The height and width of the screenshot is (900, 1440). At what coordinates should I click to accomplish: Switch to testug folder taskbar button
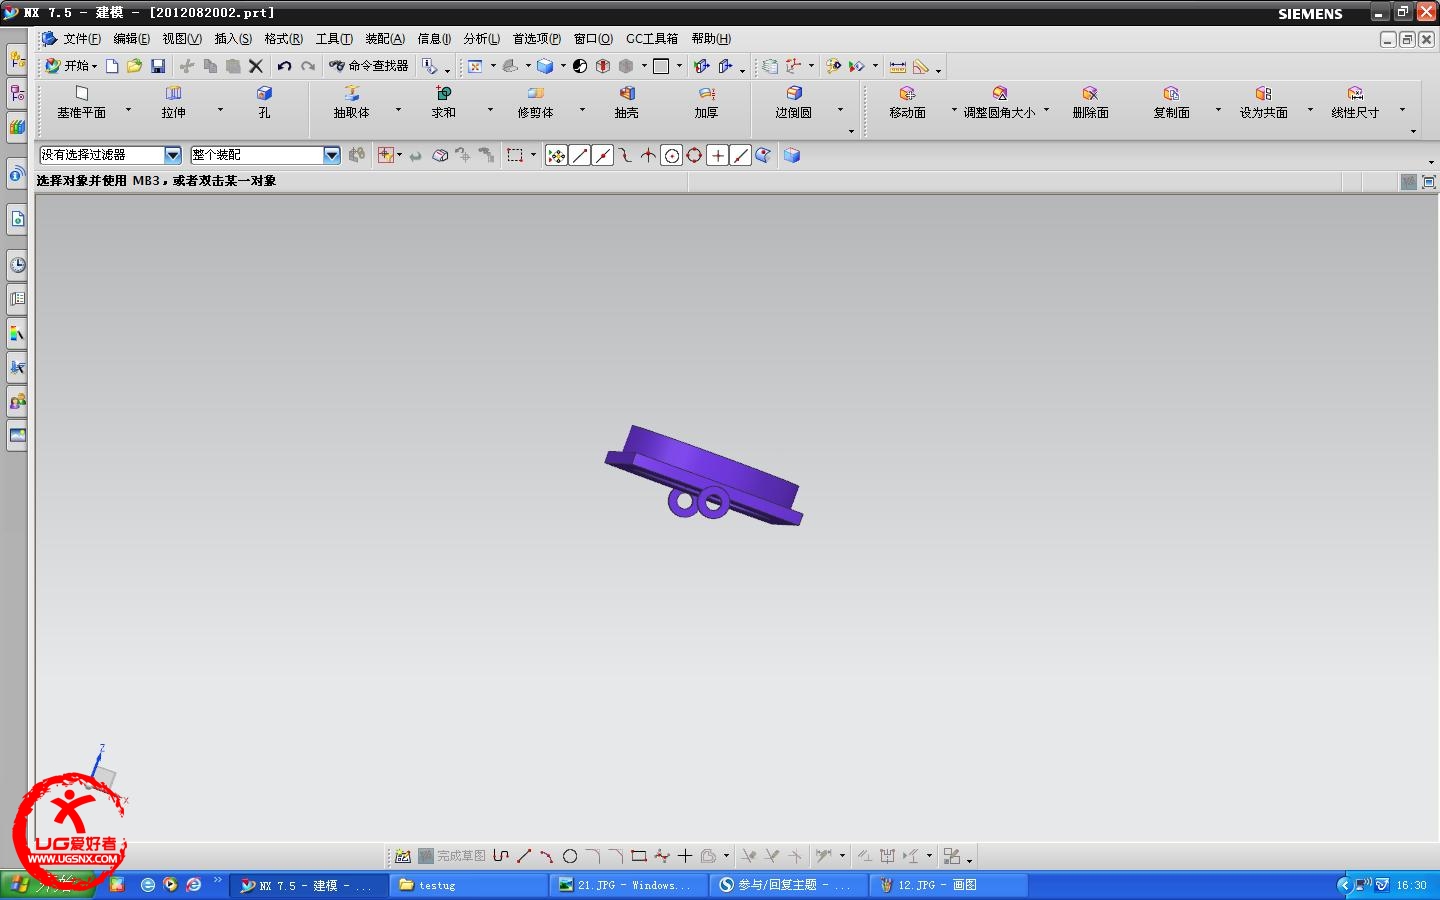click(469, 885)
